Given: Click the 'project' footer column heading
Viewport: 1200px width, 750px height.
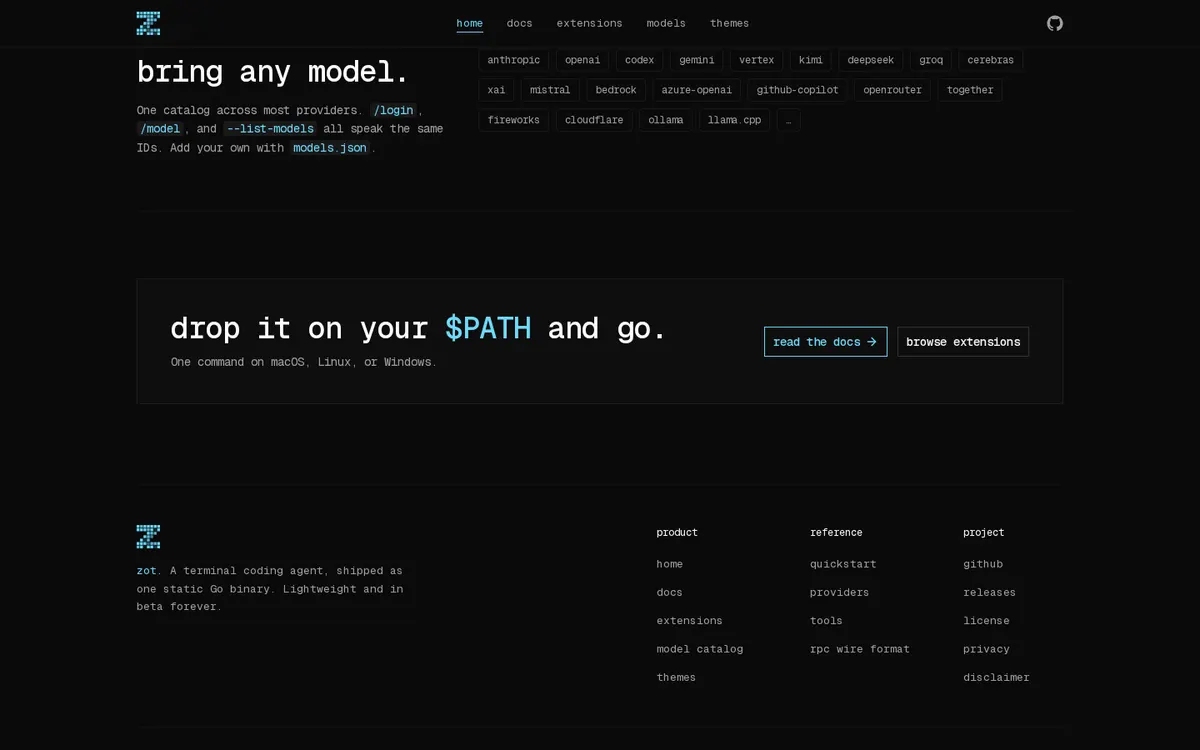Looking at the screenshot, I should (x=984, y=533).
